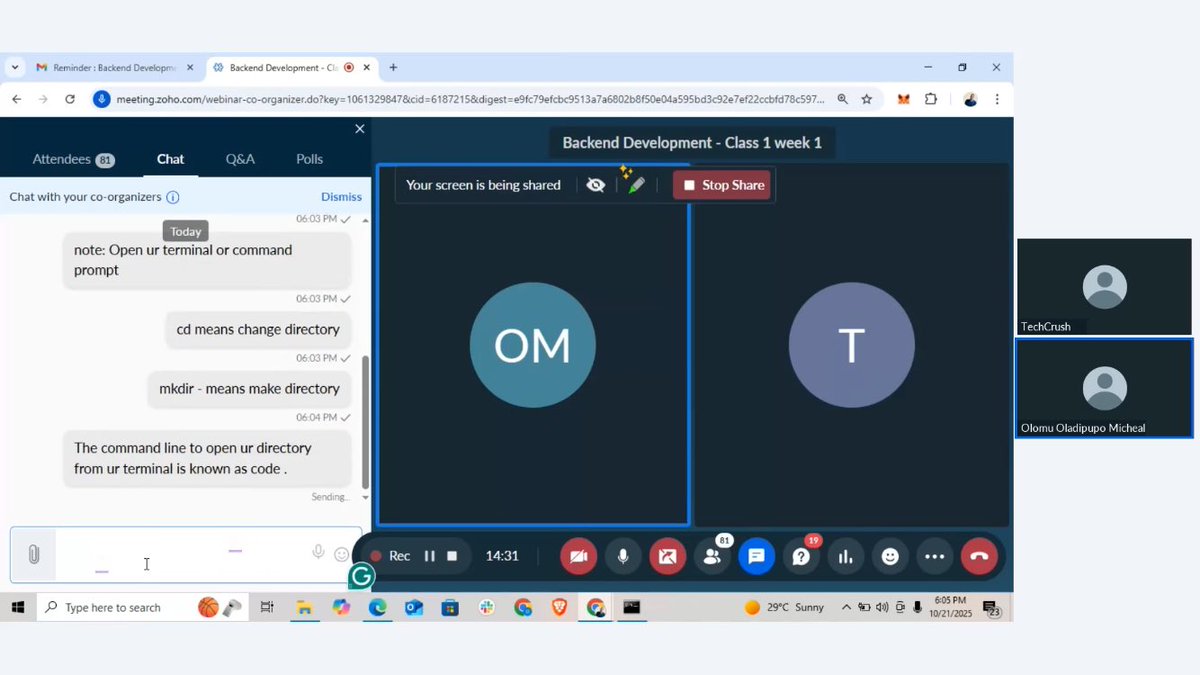Attach a file using the paperclip icon
This screenshot has width=1200, height=675.
coord(34,554)
